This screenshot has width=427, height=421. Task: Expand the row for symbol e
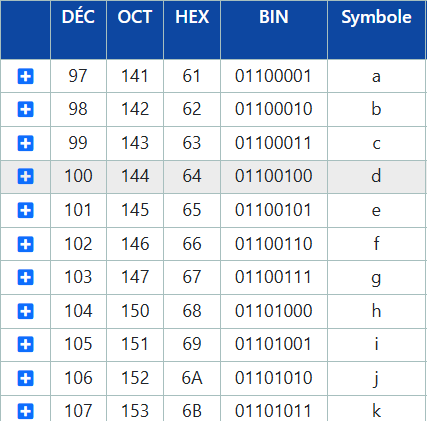[25, 210]
